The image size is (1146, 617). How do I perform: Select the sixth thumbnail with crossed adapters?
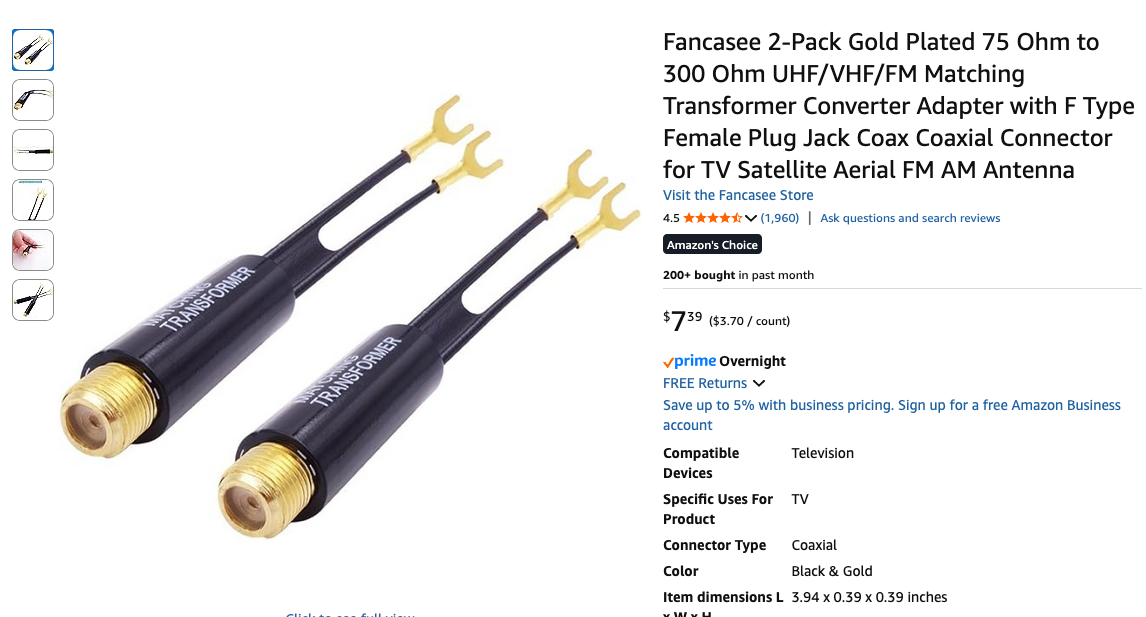pos(33,300)
